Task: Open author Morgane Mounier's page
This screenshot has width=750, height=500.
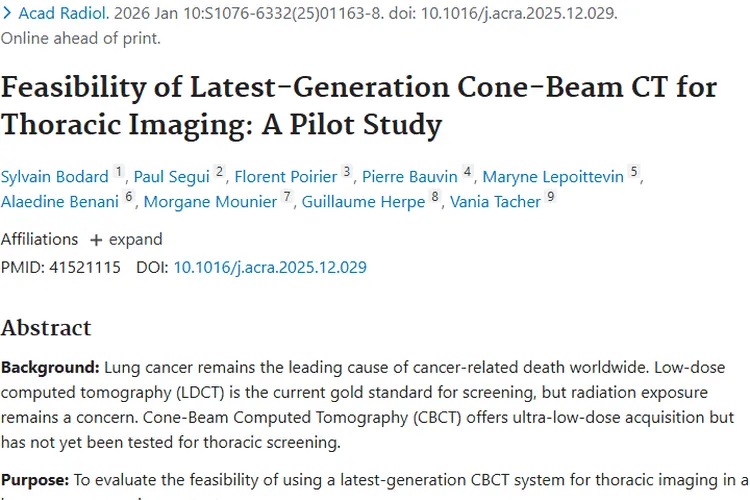Action: [x=211, y=201]
